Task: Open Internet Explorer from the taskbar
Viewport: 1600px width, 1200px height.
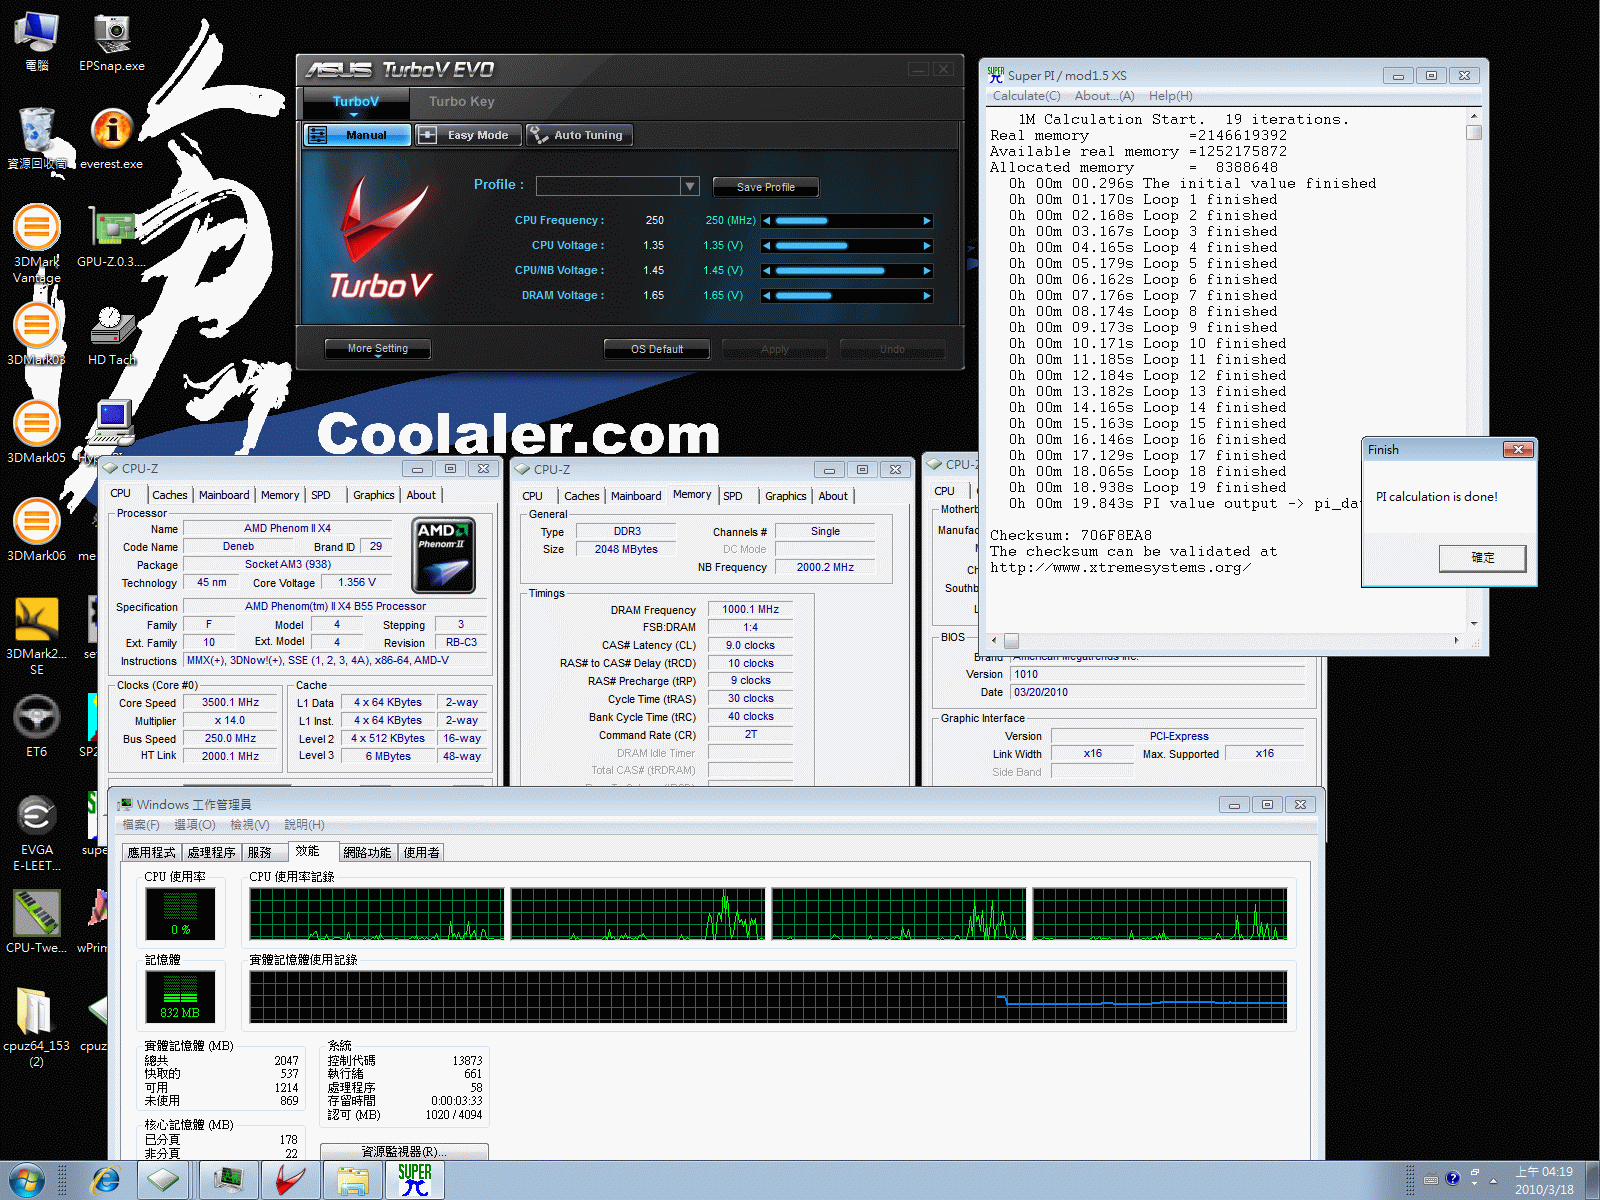Action: pyautogui.click(x=105, y=1180)
